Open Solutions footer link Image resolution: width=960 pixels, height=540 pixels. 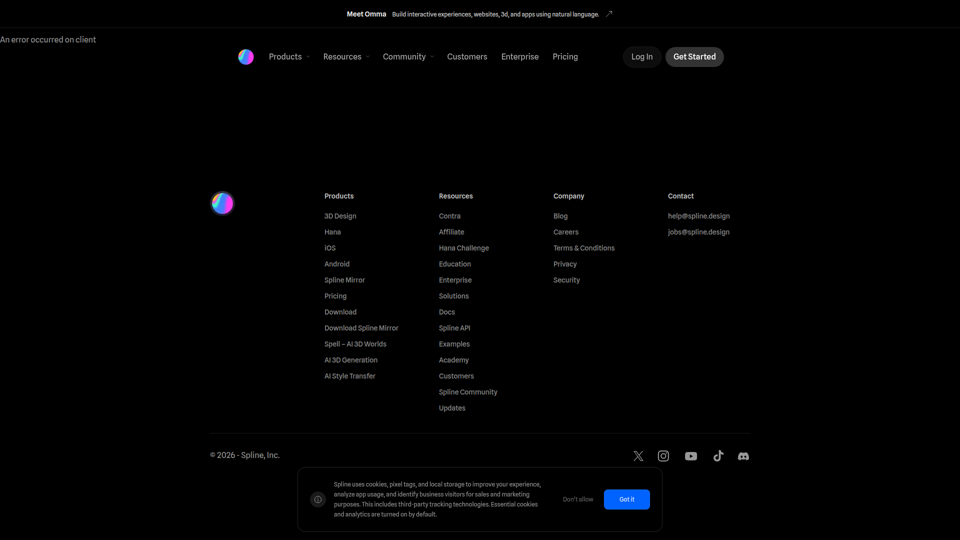point(454,296)
